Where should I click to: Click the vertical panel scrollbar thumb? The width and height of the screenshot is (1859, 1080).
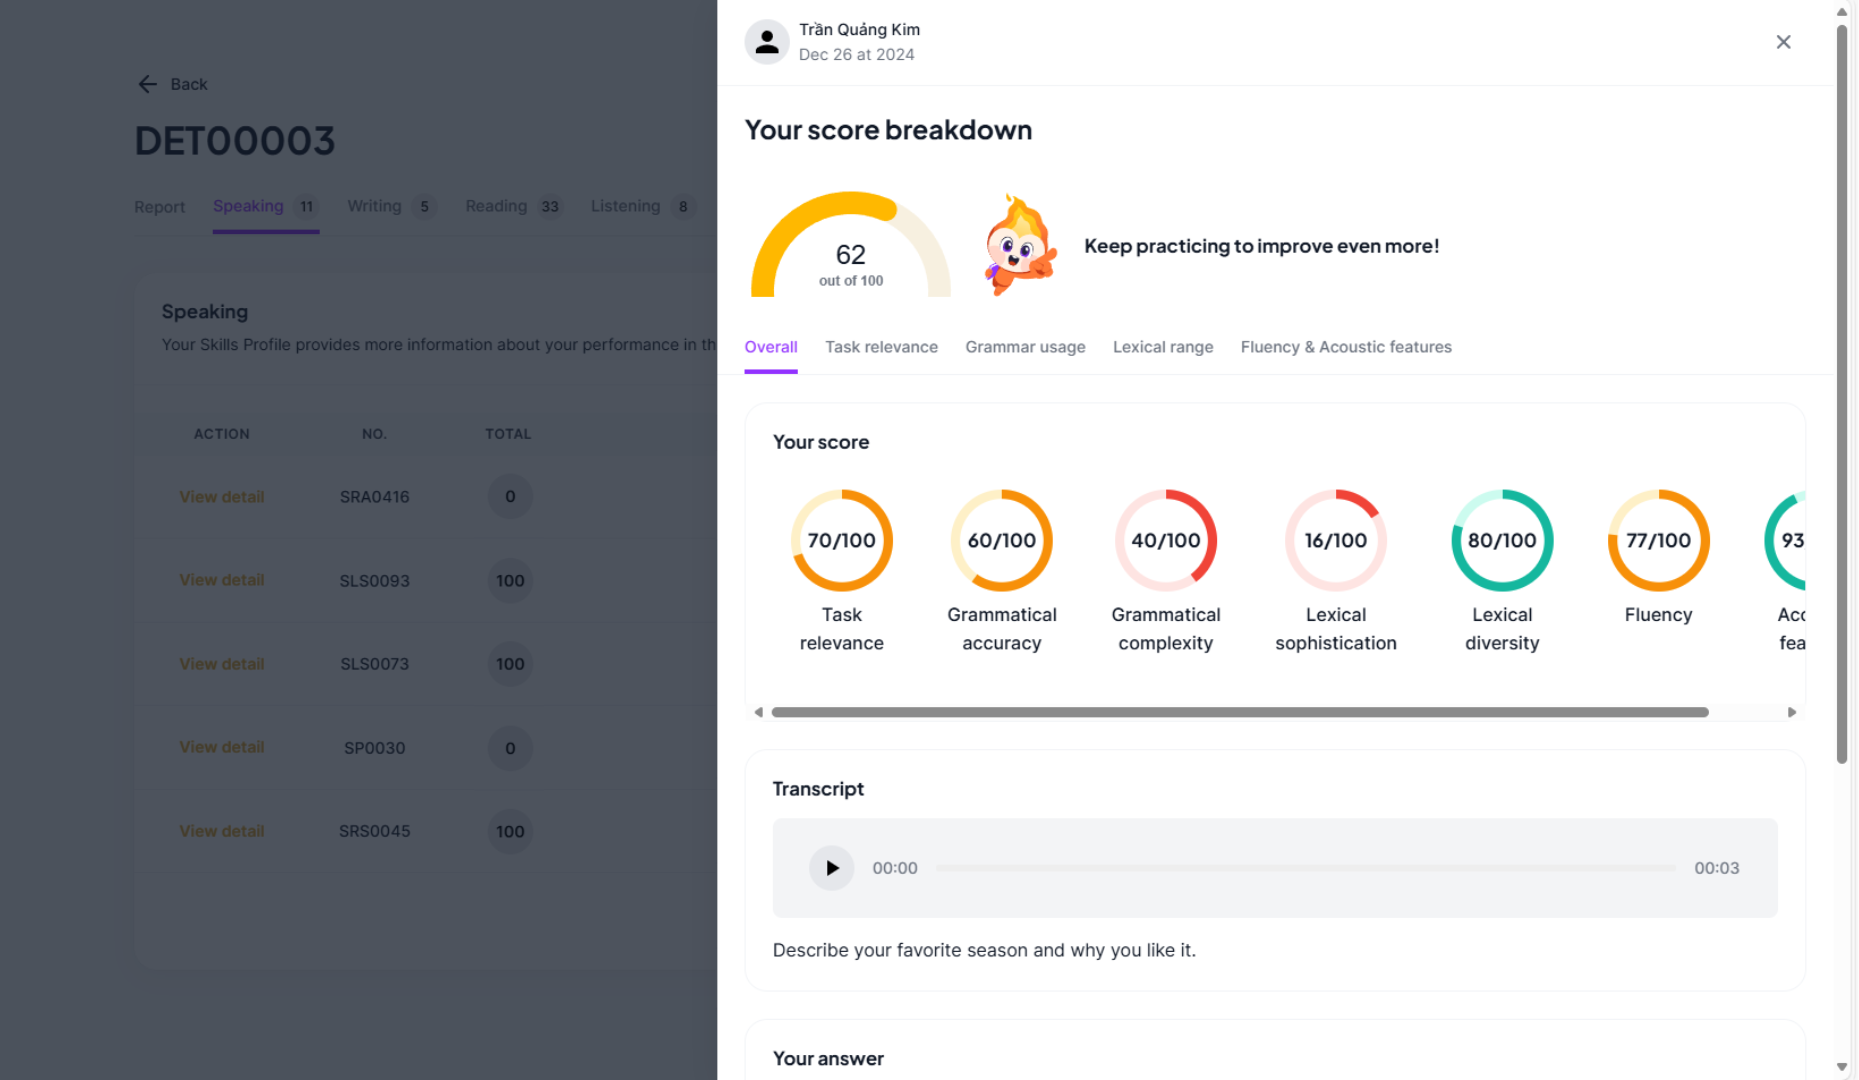[1842, 394]
